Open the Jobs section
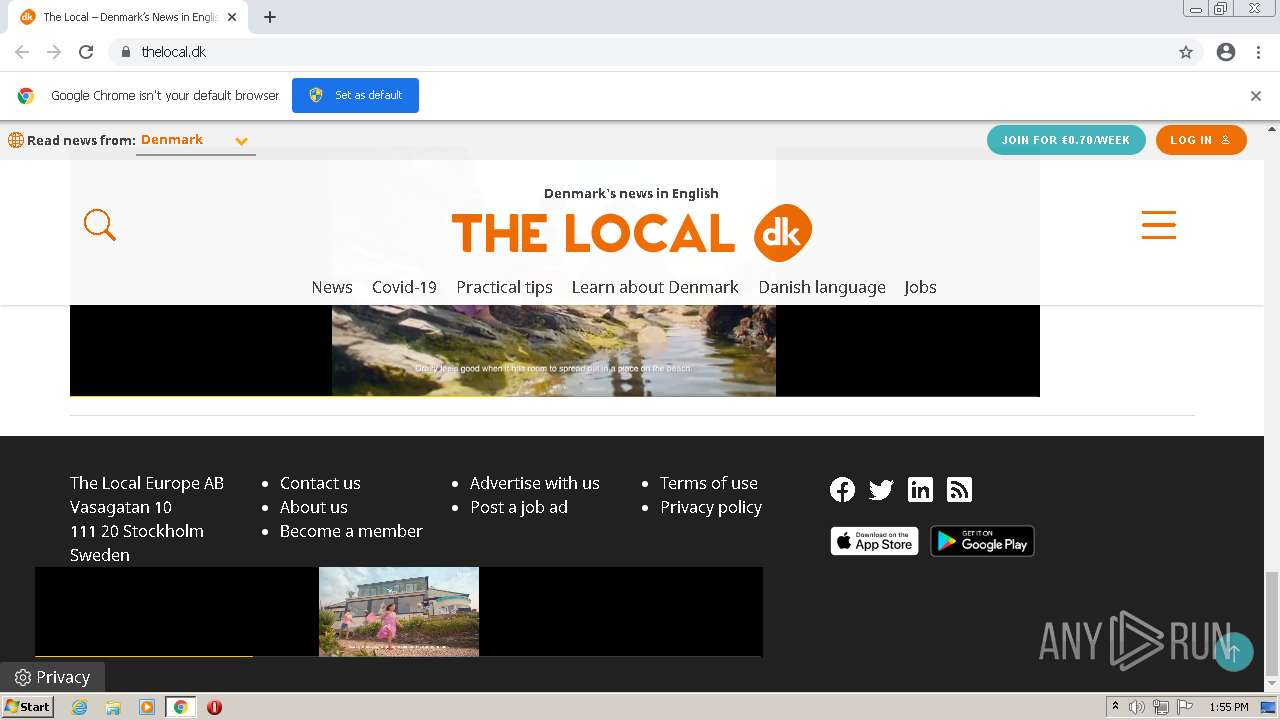Image resolution: width=1280 pixels, height=720 pixels. (920, 287)
